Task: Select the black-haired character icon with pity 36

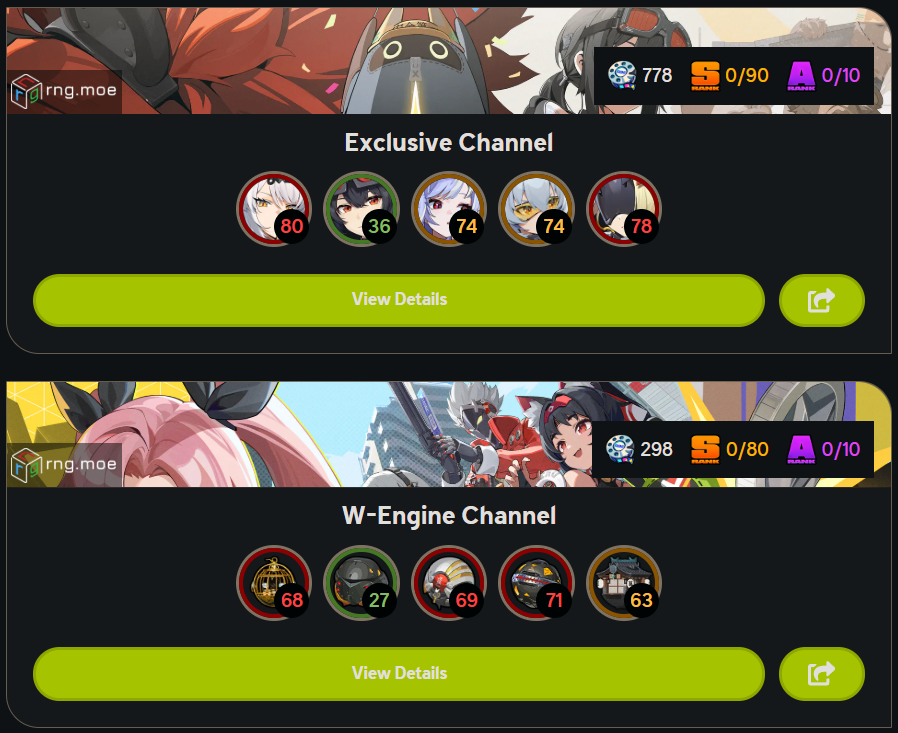Action: point(361,209)
